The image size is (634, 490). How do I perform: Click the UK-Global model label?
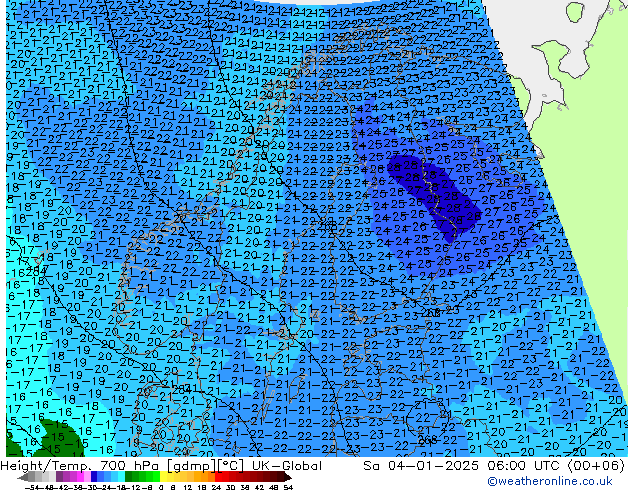click(287, 466)
